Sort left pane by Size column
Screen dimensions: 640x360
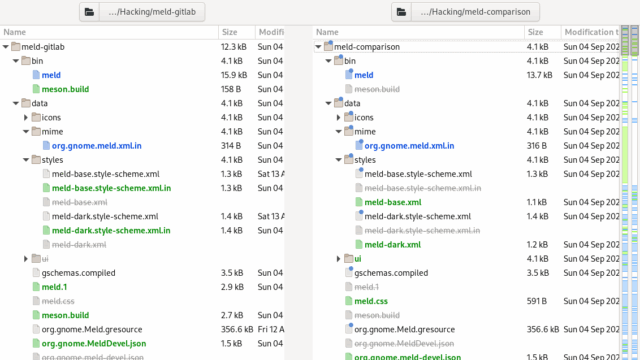(237, 32)
